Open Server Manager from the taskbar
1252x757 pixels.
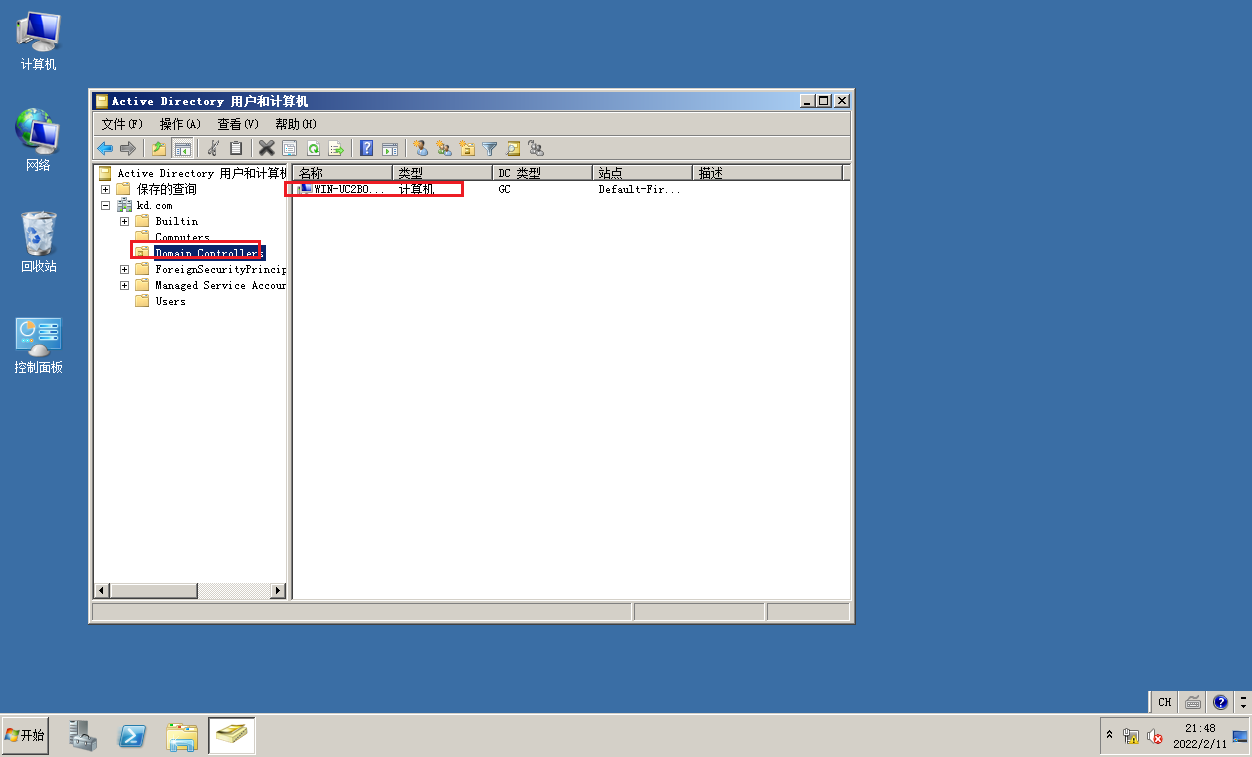pos(83,736)
